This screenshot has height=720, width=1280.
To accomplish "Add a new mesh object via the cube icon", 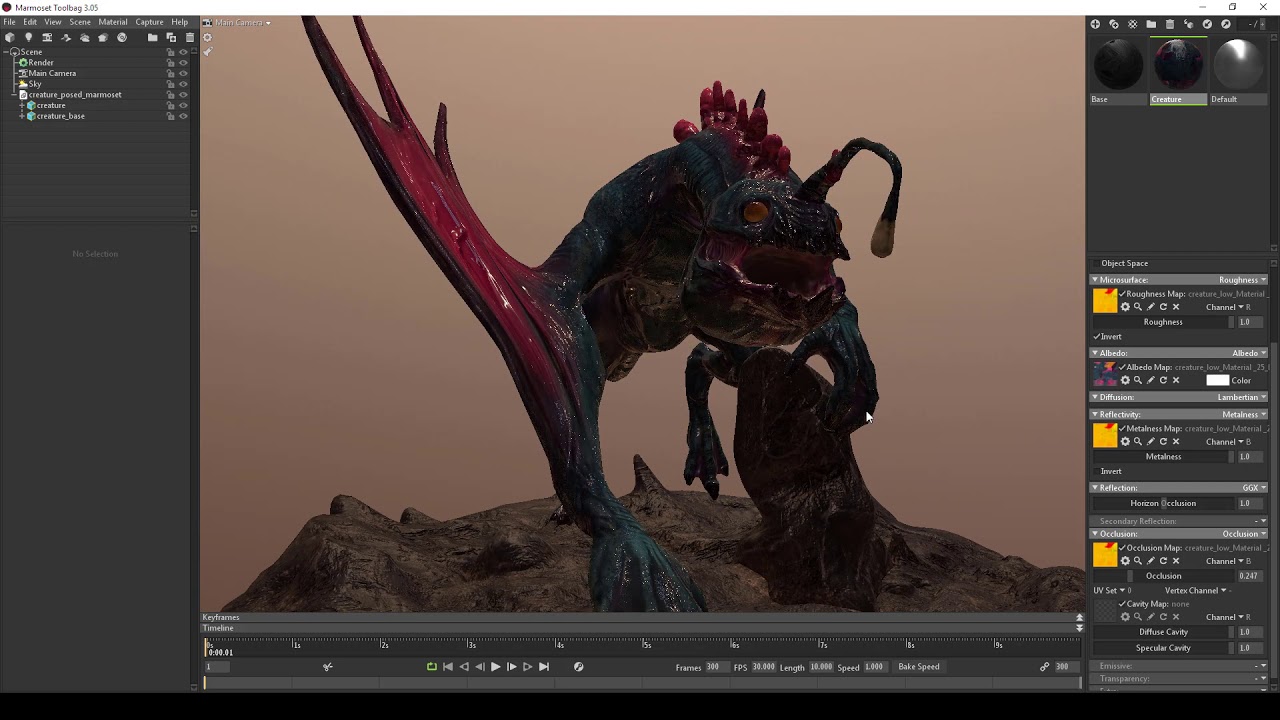I will (10, 37).
